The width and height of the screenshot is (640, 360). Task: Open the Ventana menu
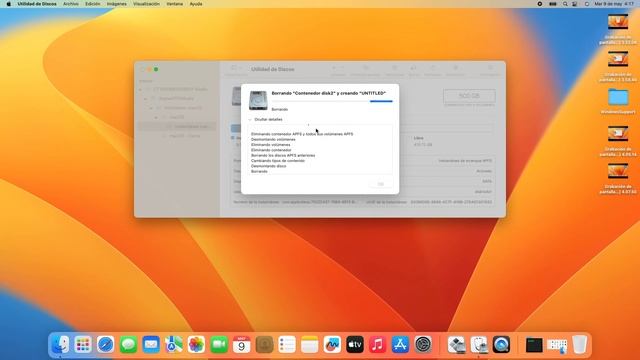pos(175,4)
